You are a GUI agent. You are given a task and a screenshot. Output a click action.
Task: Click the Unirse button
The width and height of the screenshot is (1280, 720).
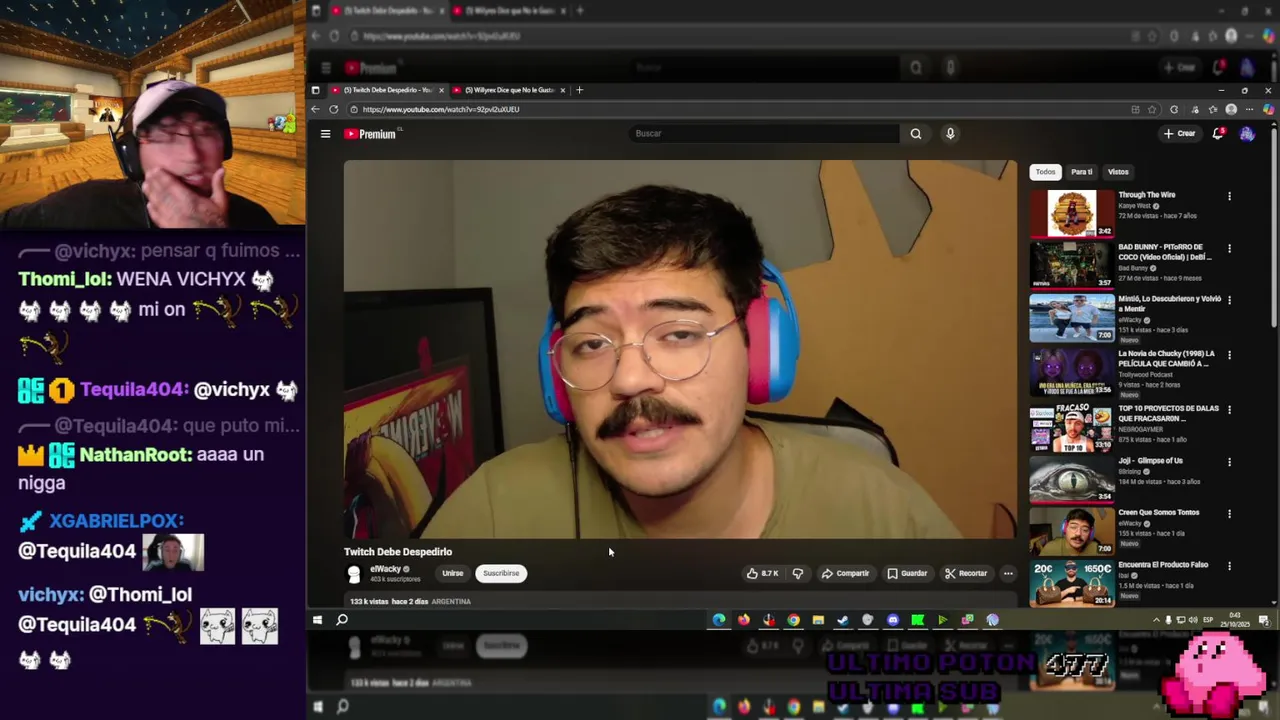pyautogui.click(x=453, y=573)
